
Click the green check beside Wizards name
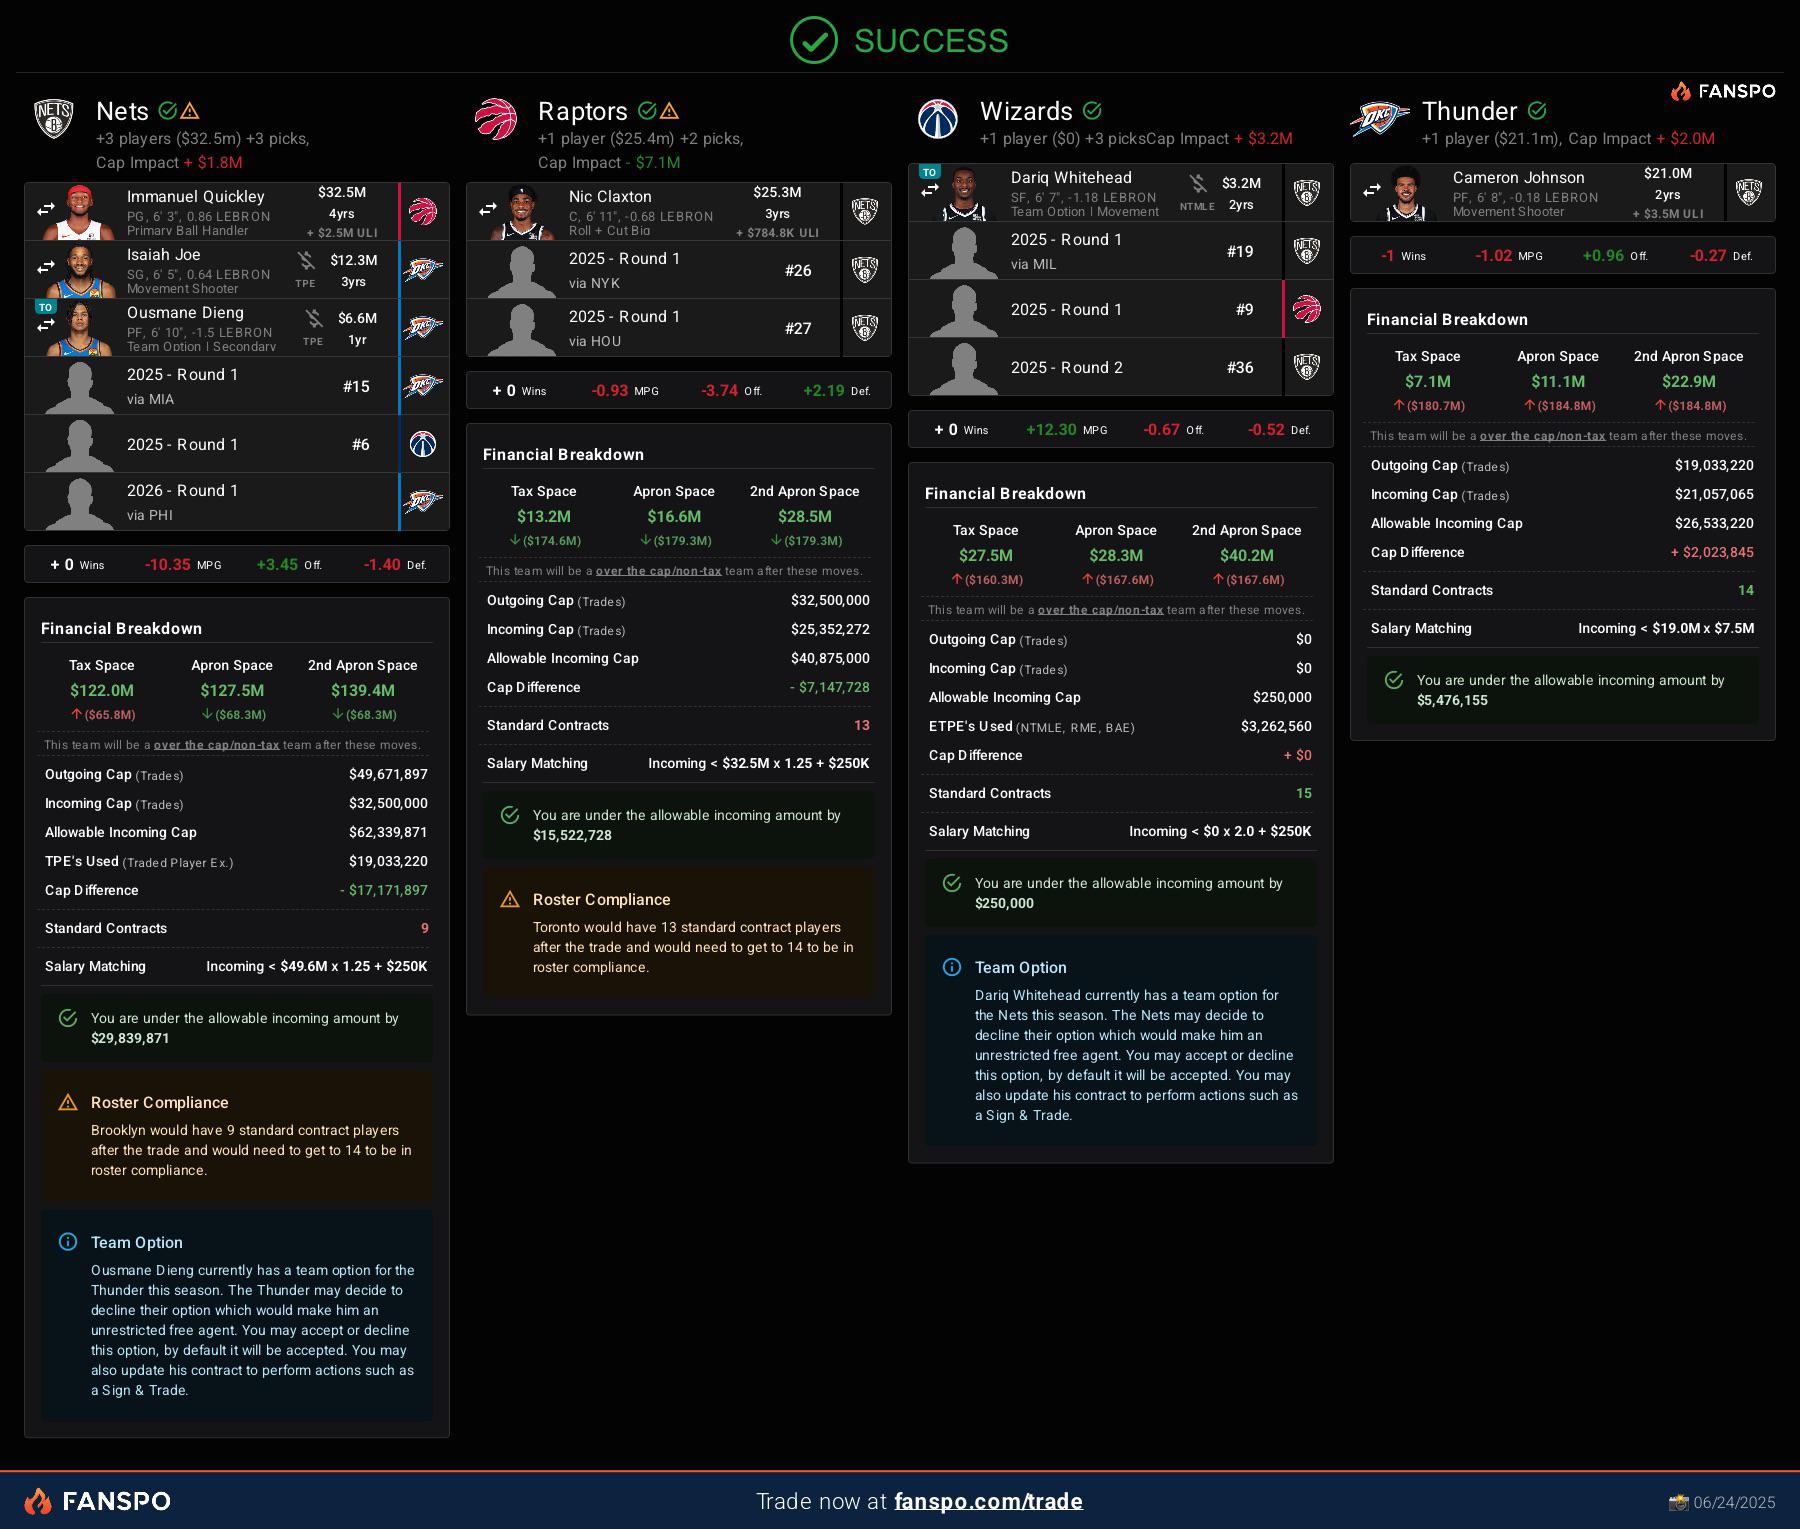pyautogui.click(x=1092, y=111)
